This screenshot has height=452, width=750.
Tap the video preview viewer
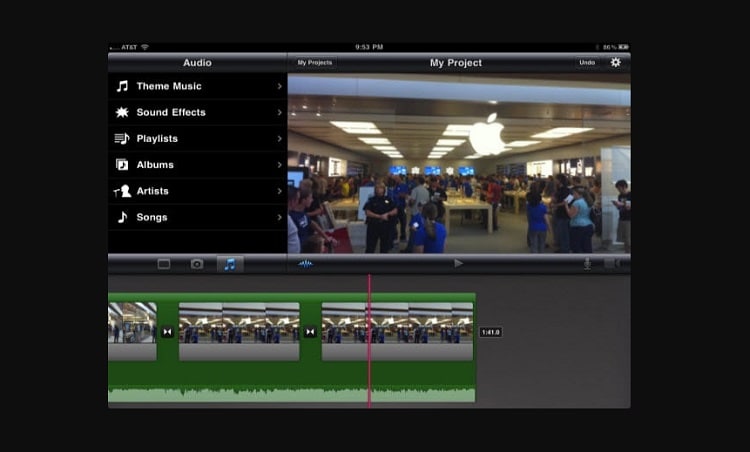click(x=459, y=163)
